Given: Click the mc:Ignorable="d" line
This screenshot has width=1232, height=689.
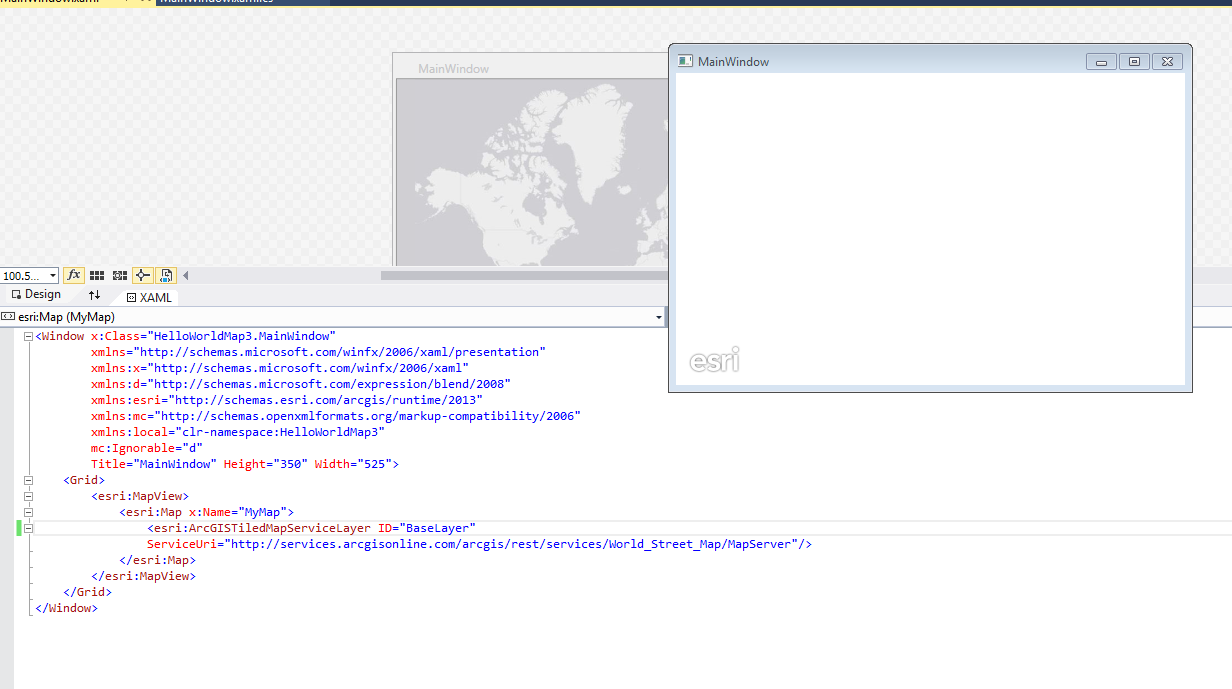Looking at the screenshot, I should pos(147,448).
